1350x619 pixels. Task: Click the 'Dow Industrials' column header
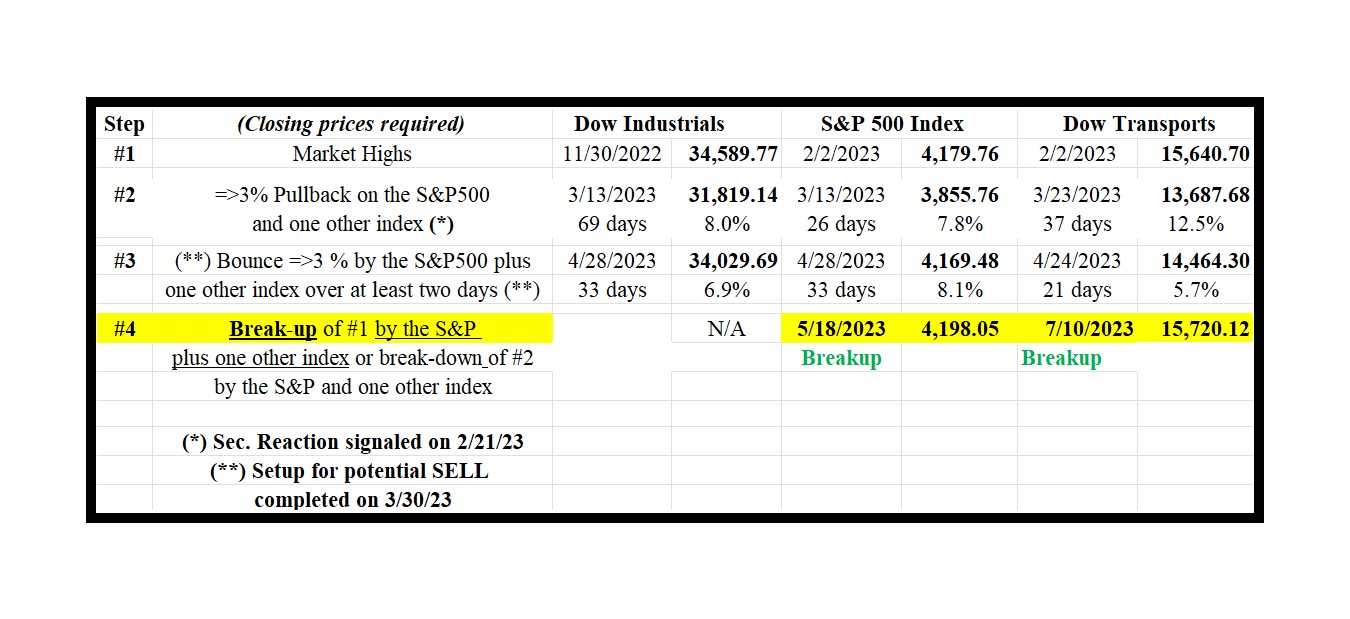[649, 125]
